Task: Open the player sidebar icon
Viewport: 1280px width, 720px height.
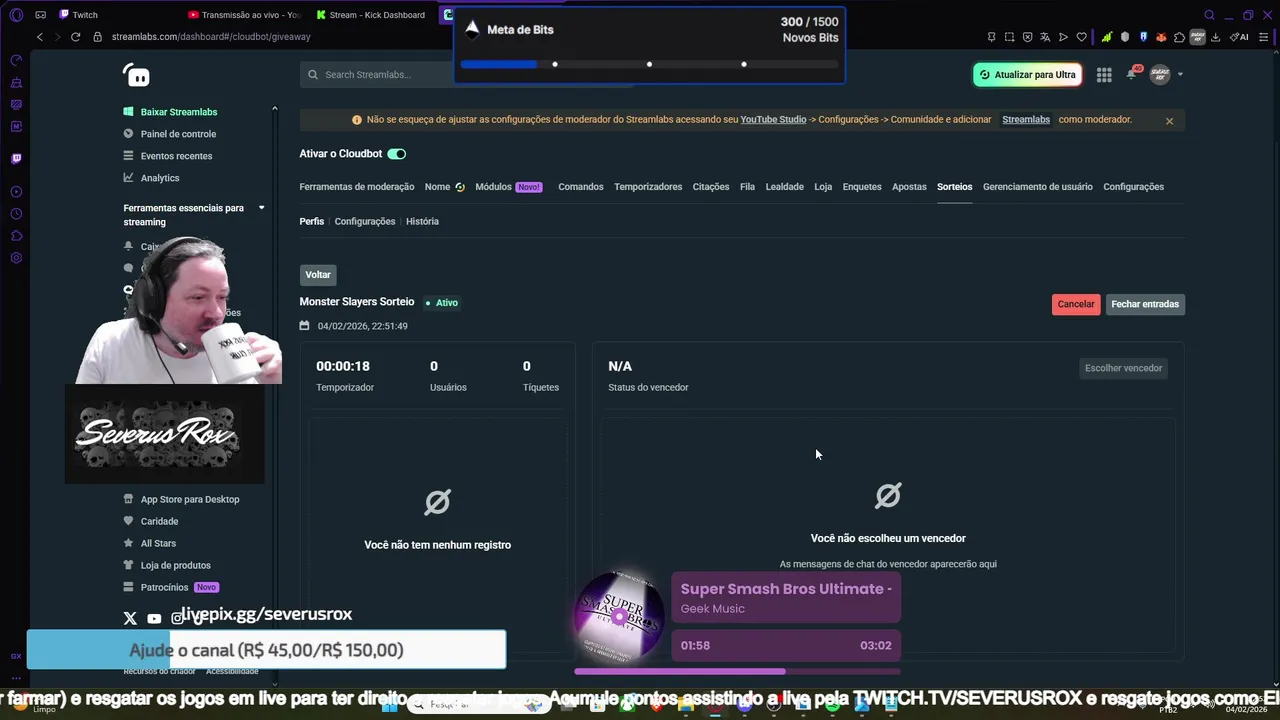Action: coord(16,191)
